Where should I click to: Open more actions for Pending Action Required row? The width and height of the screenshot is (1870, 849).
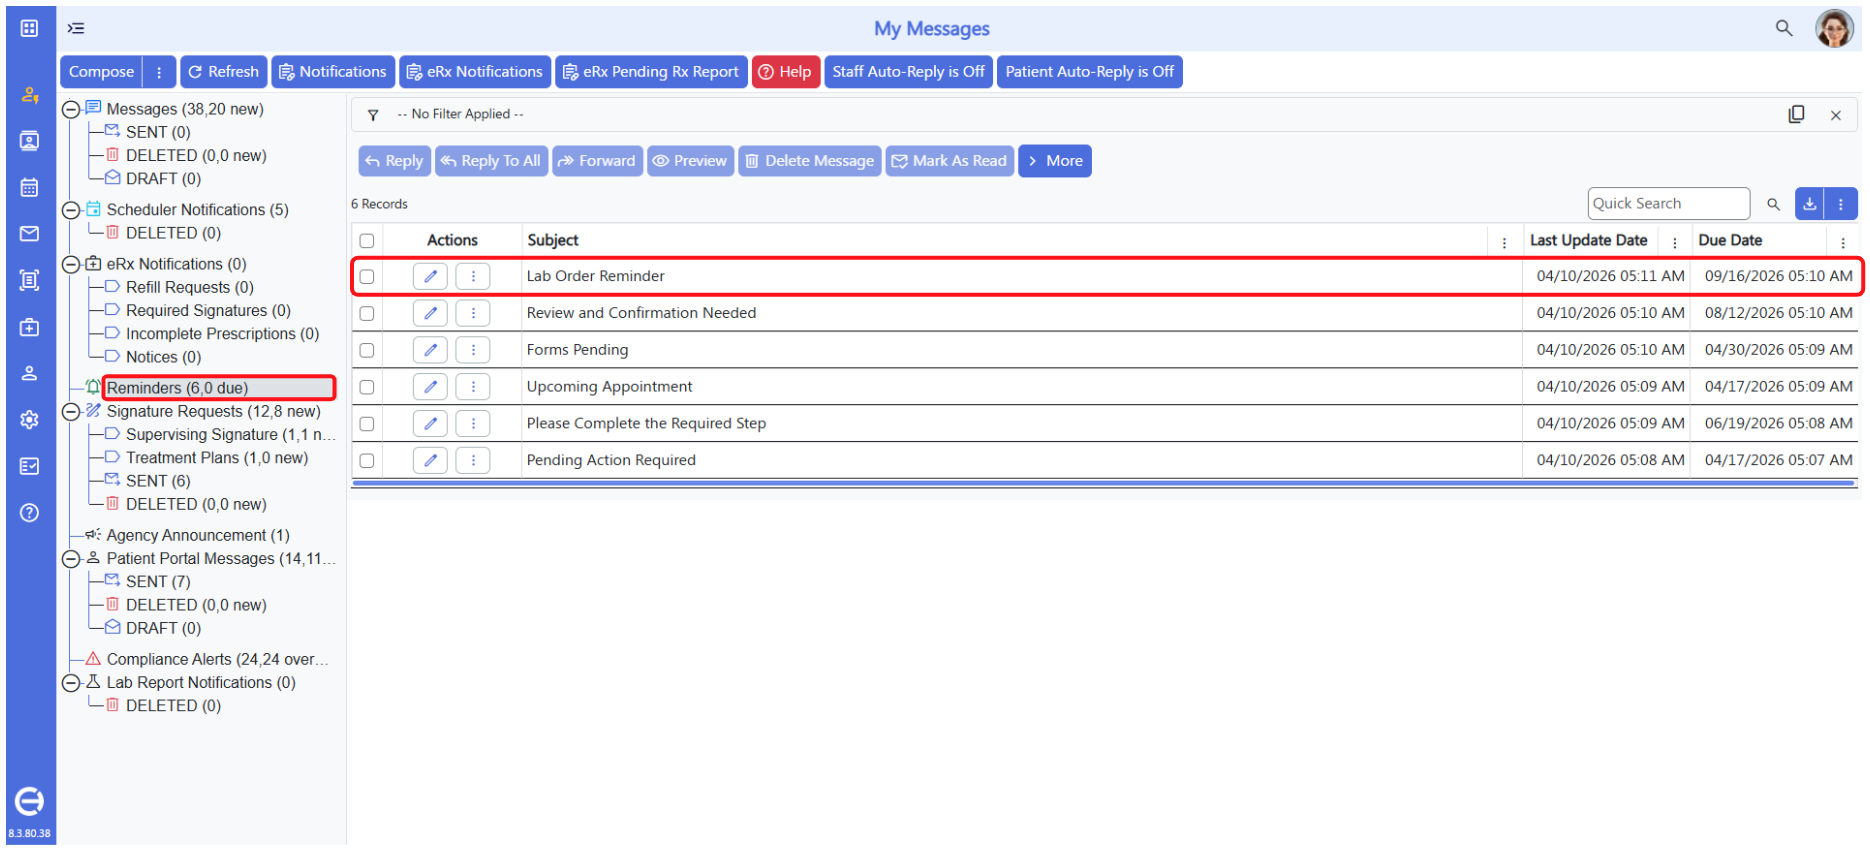click(473, 460)
